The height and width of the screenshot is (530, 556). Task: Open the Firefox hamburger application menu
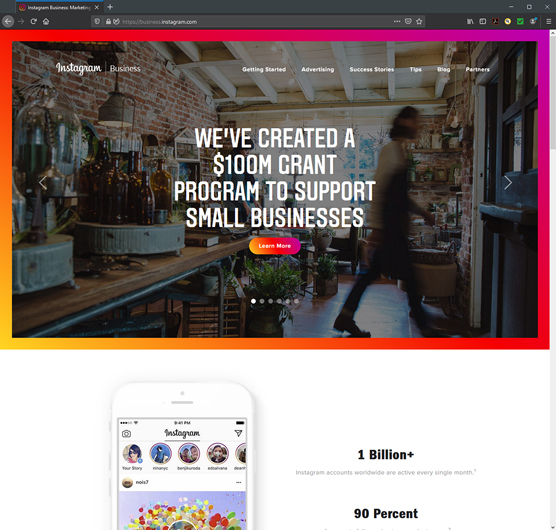(x=549, y=22)
